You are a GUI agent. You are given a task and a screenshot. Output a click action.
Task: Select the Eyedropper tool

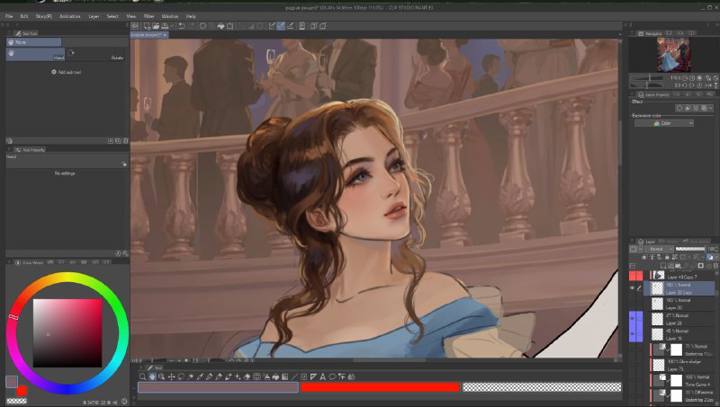click(x=200, y=377)
